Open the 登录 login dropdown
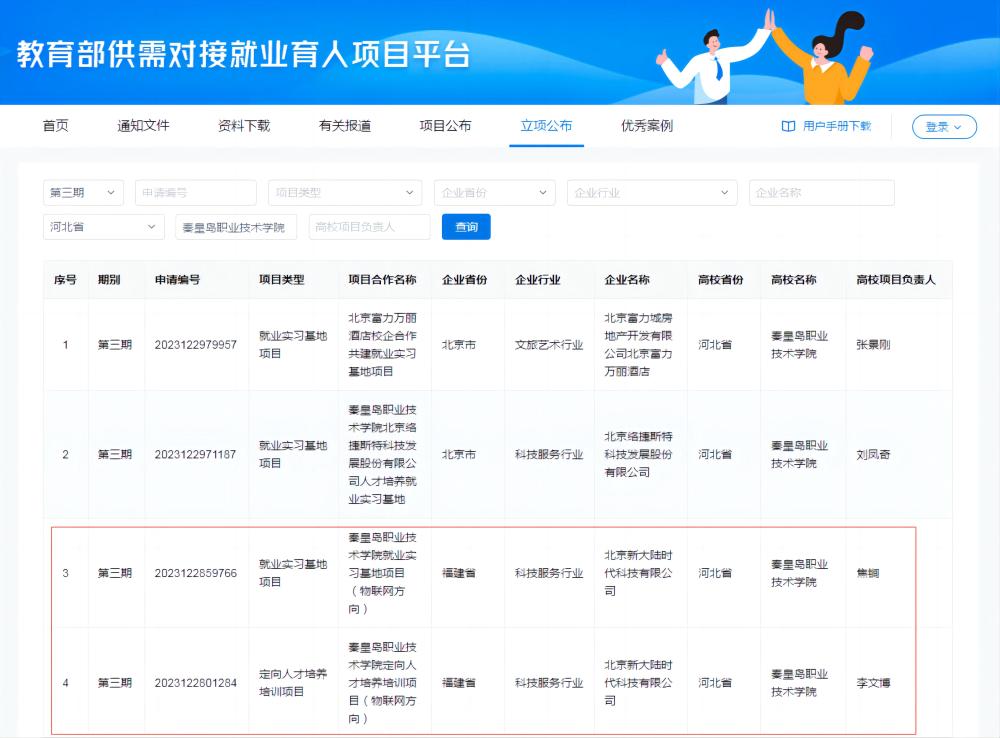This screenshot has height=738, width=1000. (x=943, y=127)
